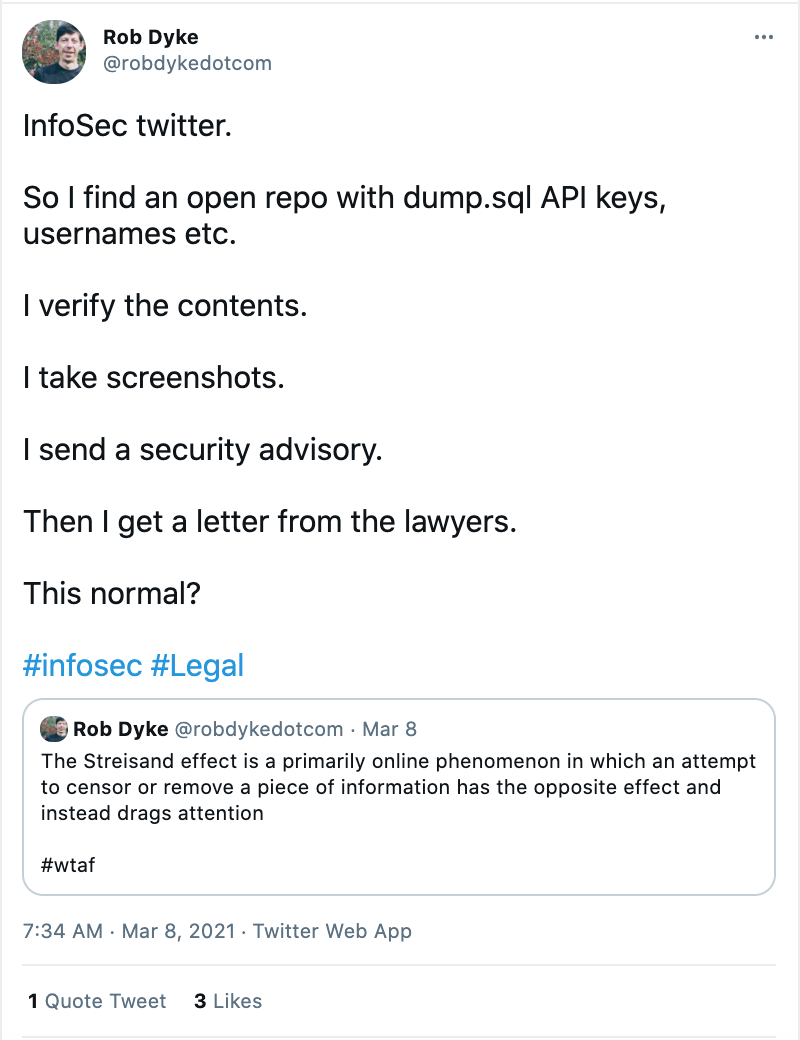Open the #infosec hashtag
The height and width of the screenshot is (1040, 800).
[x=82, y=665]
